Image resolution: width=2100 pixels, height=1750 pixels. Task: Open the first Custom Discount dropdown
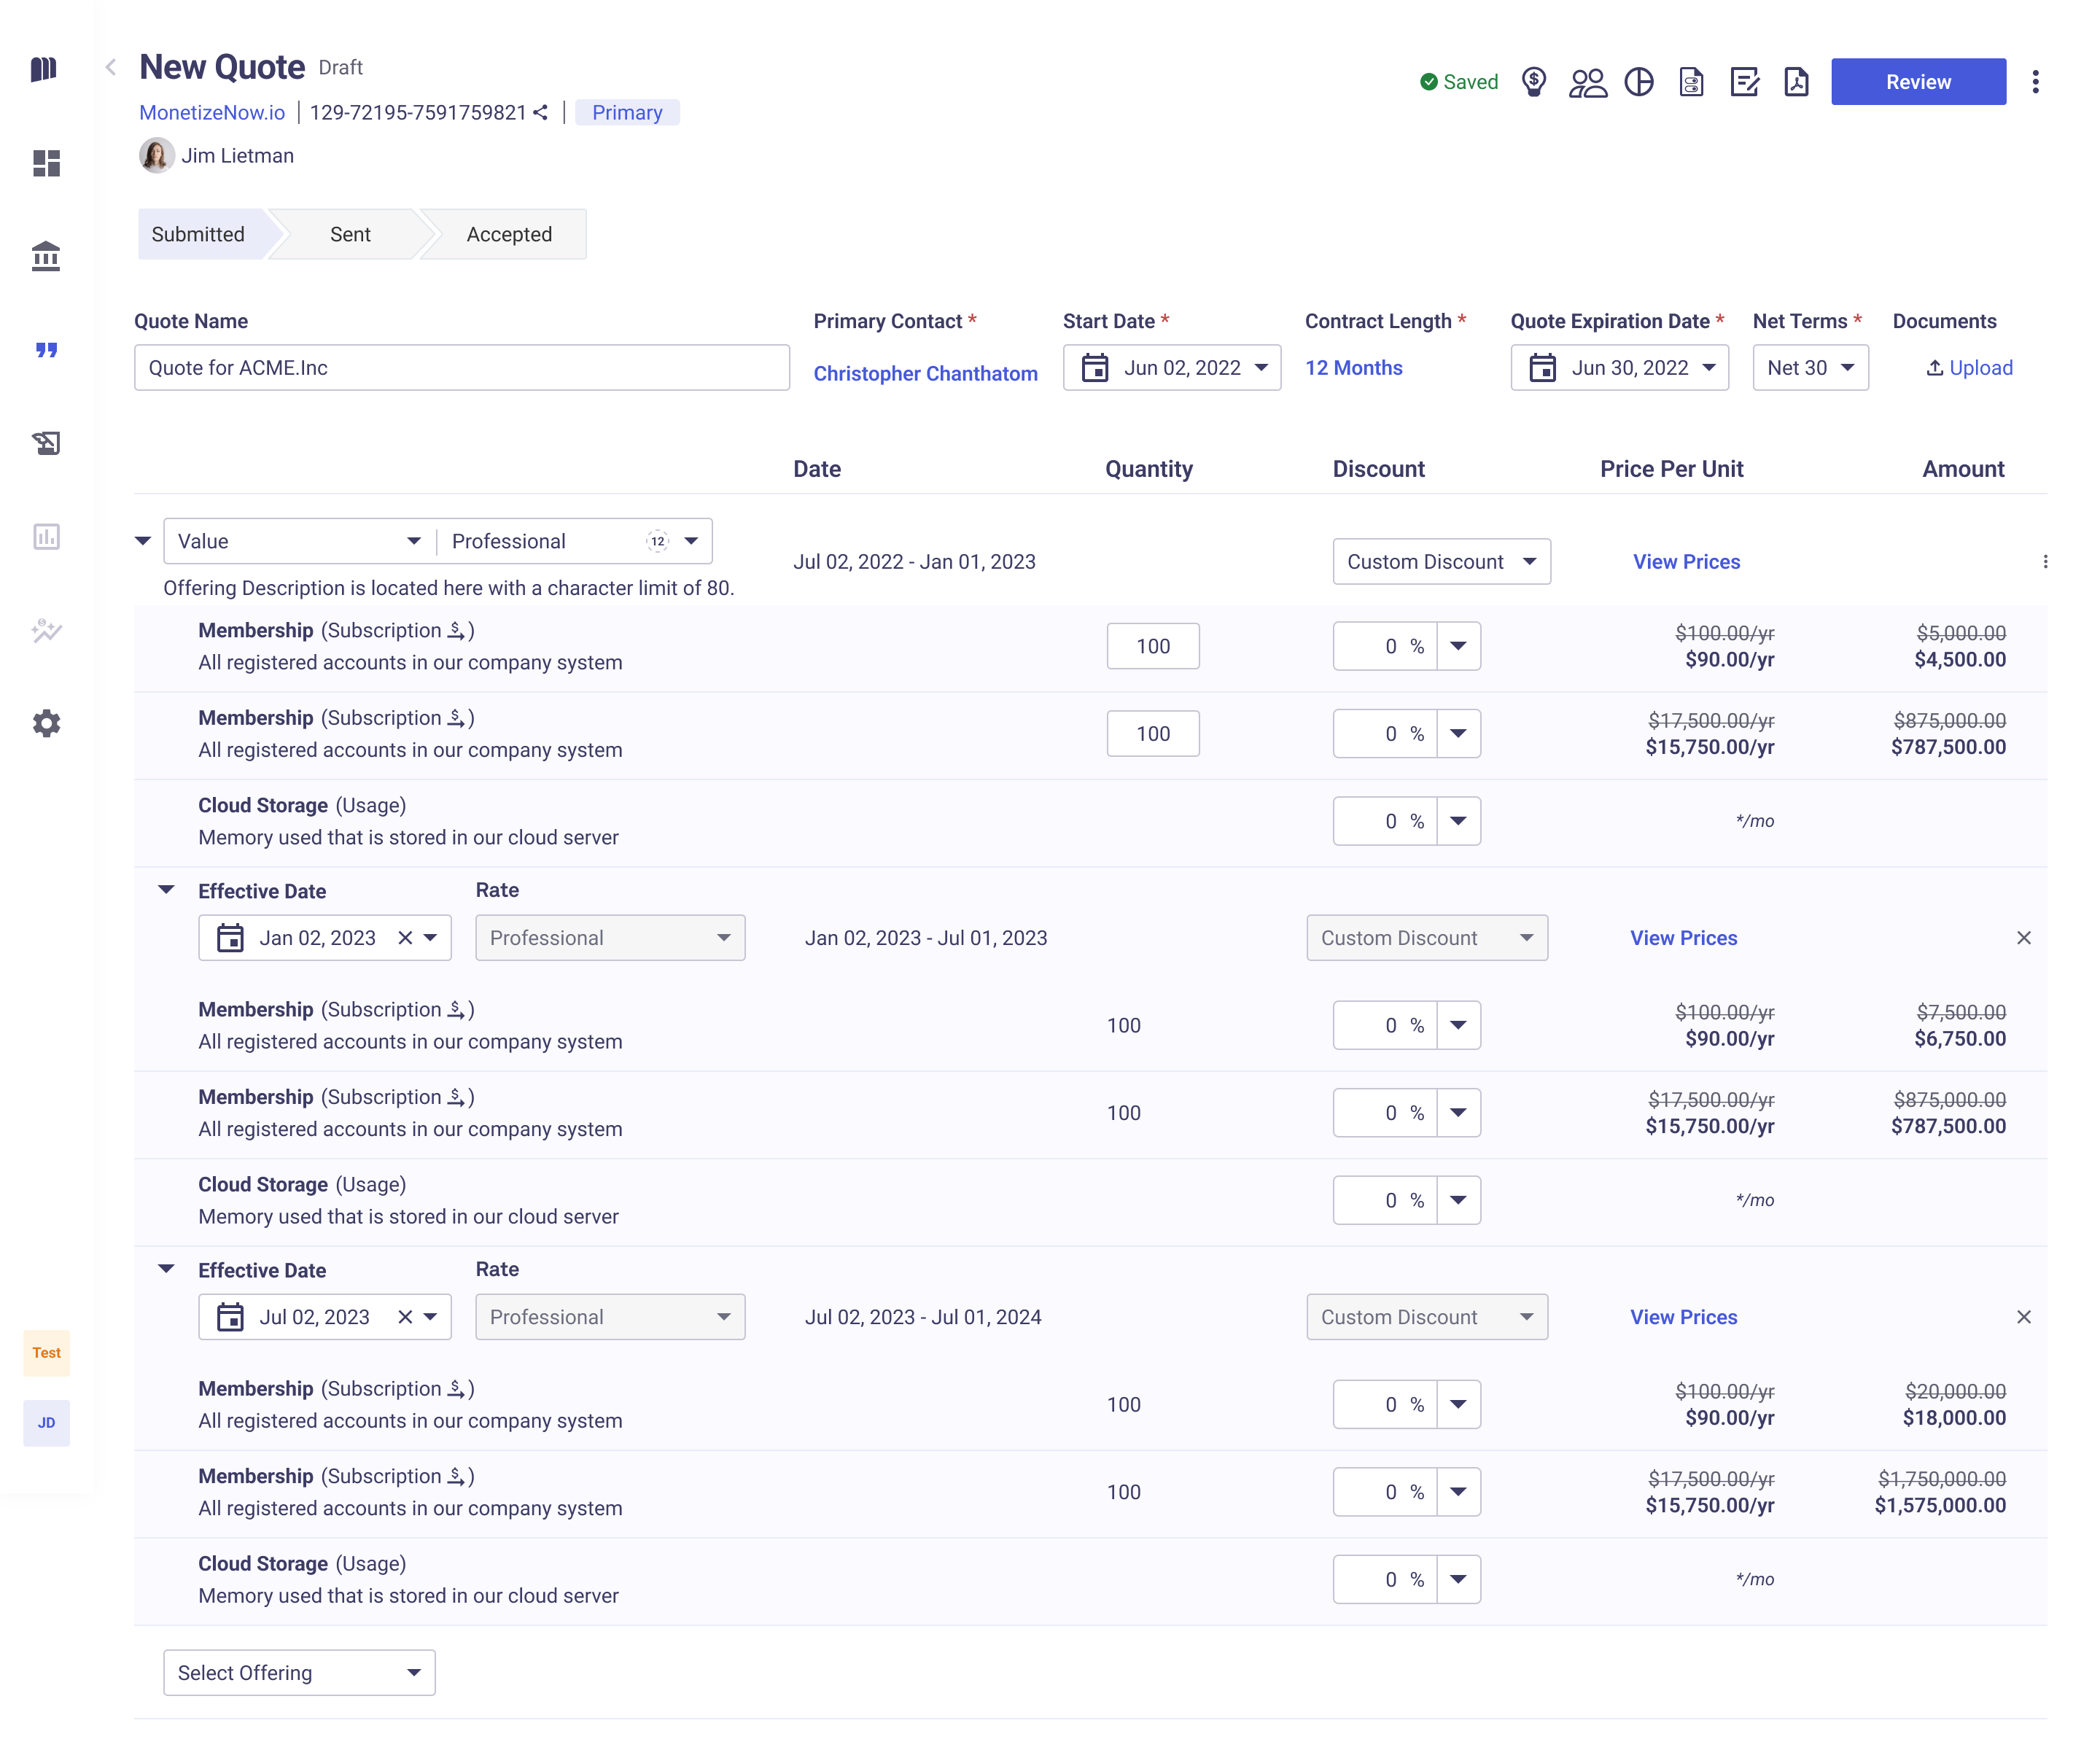[x=1442, y=562]
